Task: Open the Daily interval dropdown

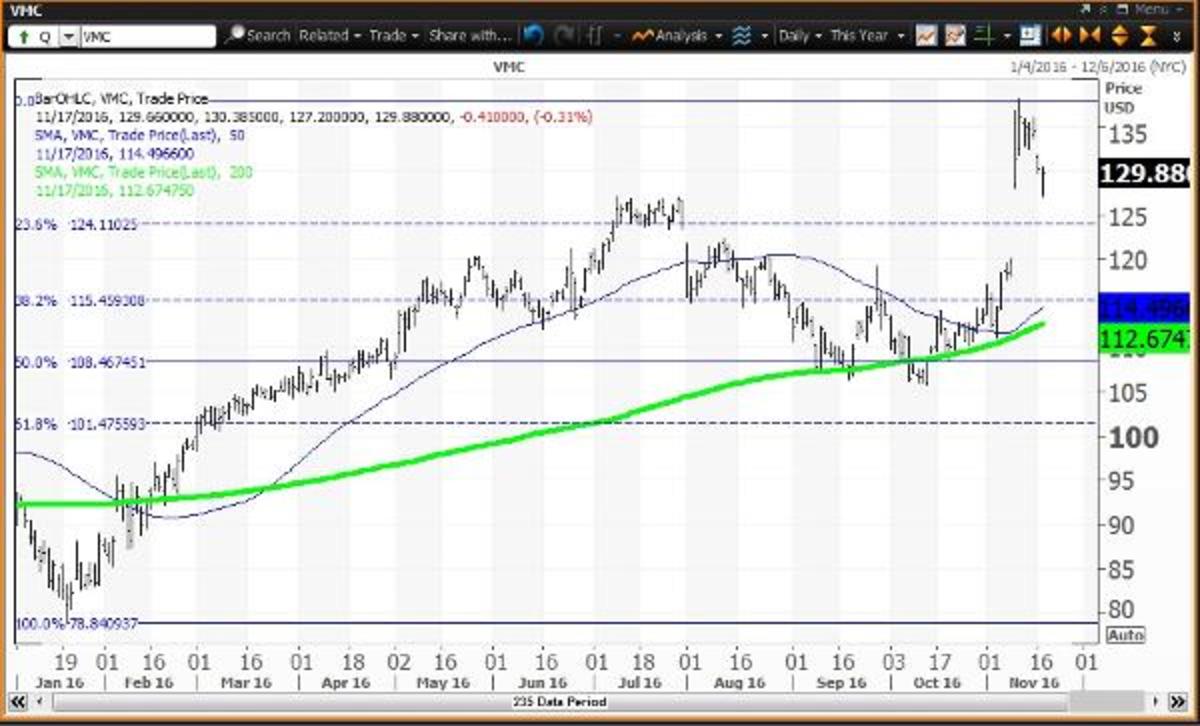Action: click(799, 36)
